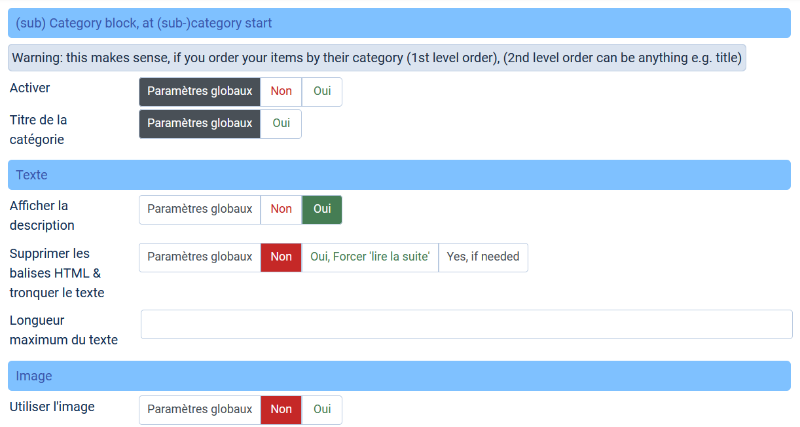Select the 'Yes, if needed' option

pyautogui.click(x=483, y=257)
